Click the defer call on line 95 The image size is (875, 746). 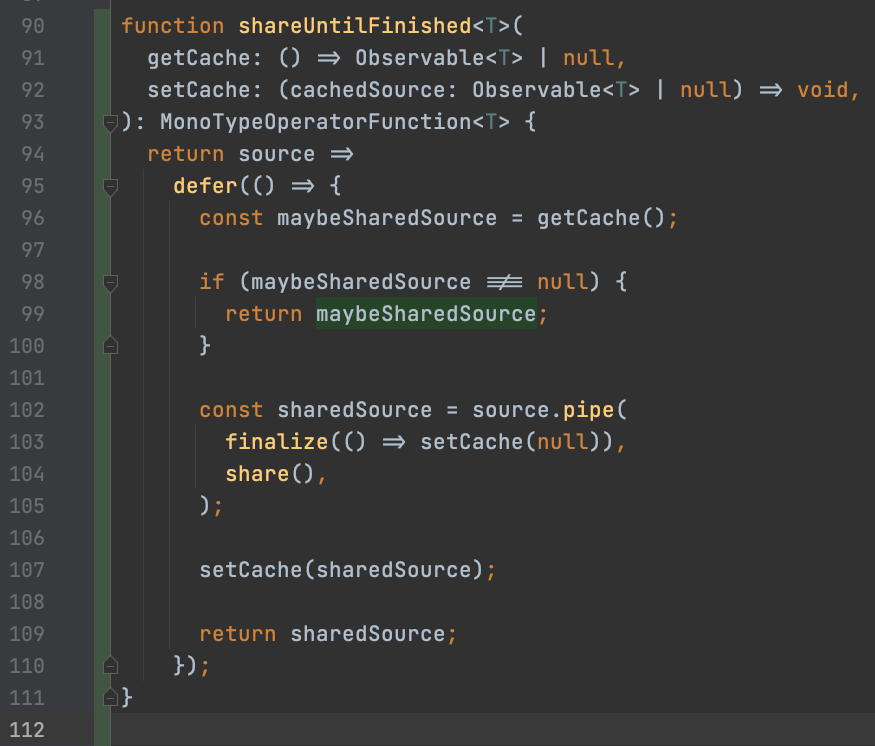click(x=205, y=186)
